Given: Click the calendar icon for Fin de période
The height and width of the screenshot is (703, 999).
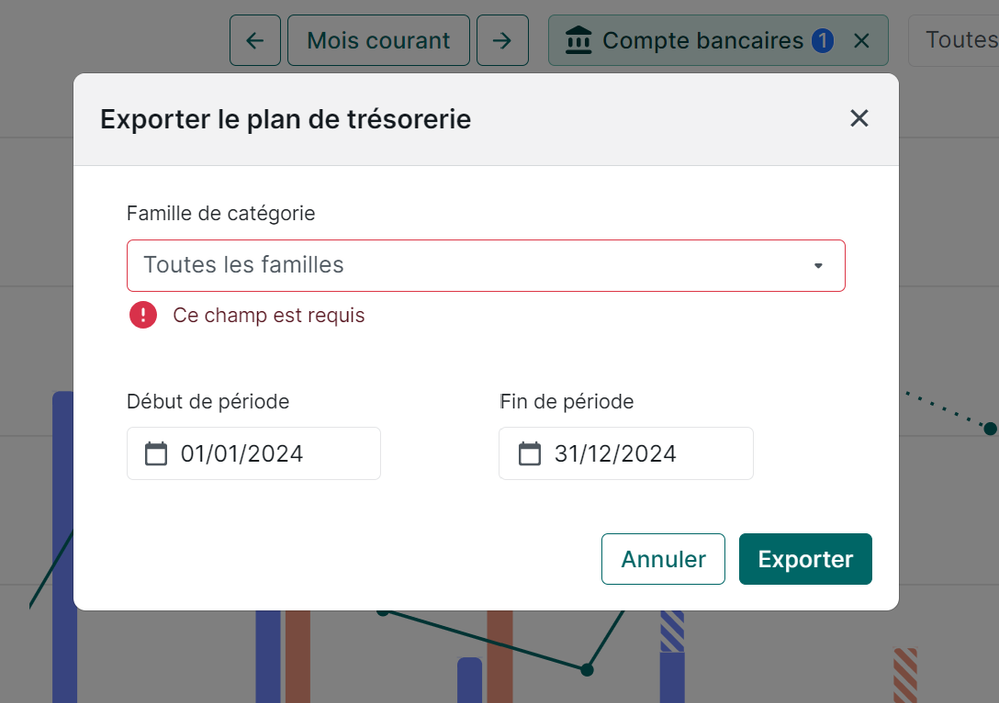Looking at the screenshot, I should (529, 454).
